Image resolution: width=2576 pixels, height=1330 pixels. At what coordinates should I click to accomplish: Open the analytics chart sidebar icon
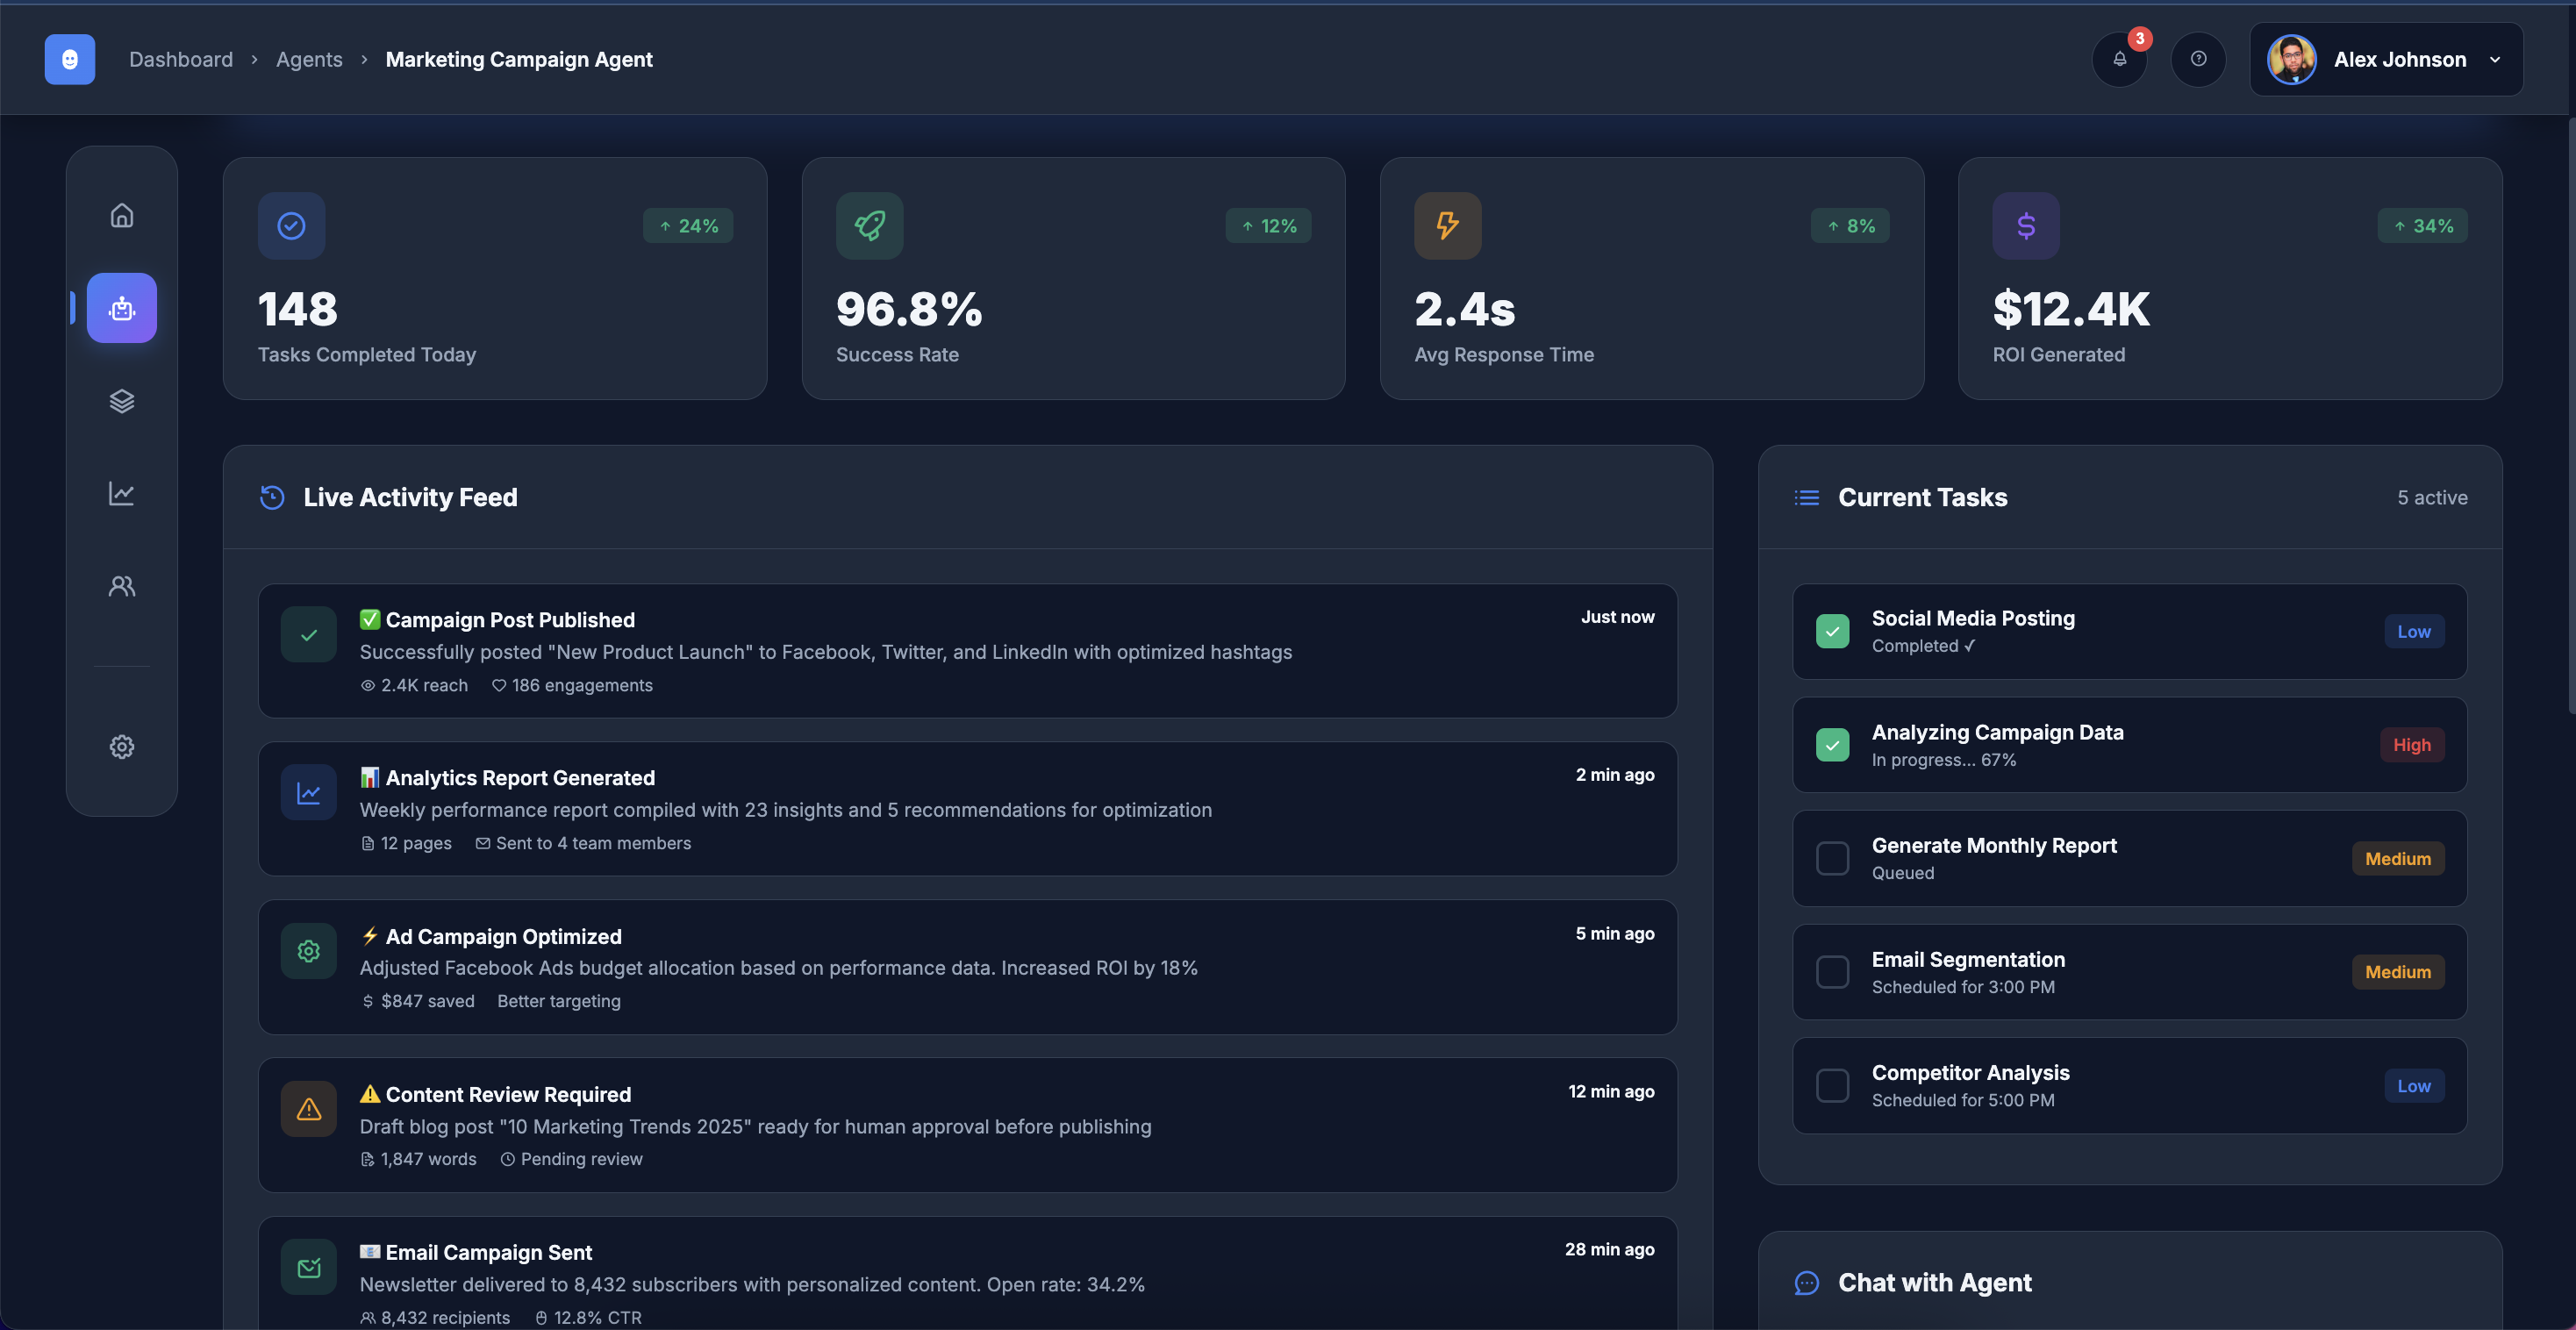pyautogui.click(x=121, y=493)
